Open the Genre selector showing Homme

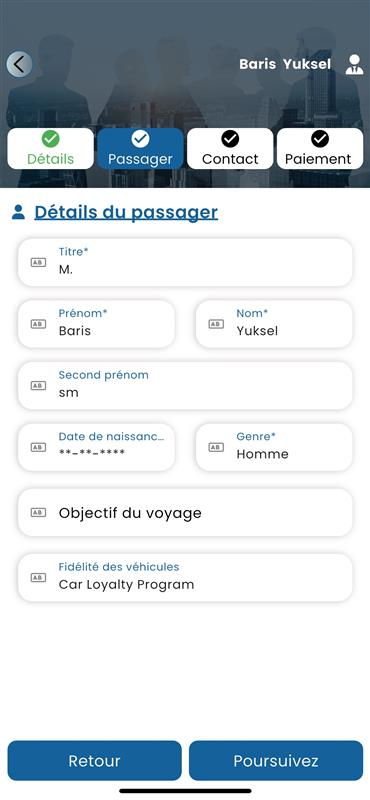(x=274, y=447)
